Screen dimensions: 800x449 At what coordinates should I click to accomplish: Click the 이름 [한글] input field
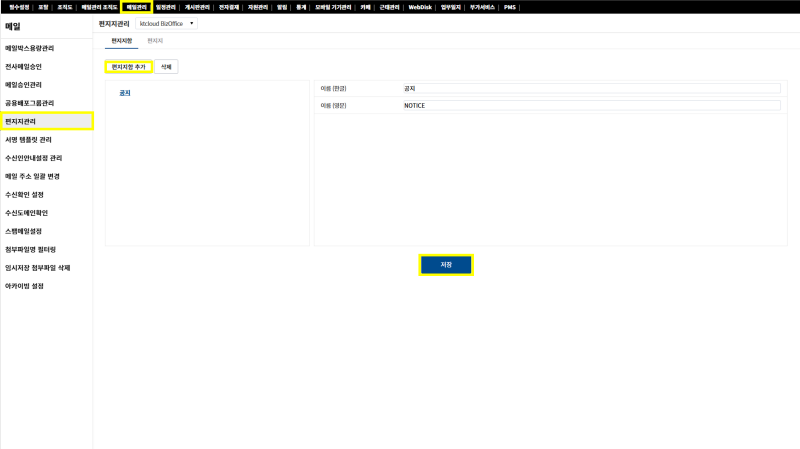tap(590, 88)
